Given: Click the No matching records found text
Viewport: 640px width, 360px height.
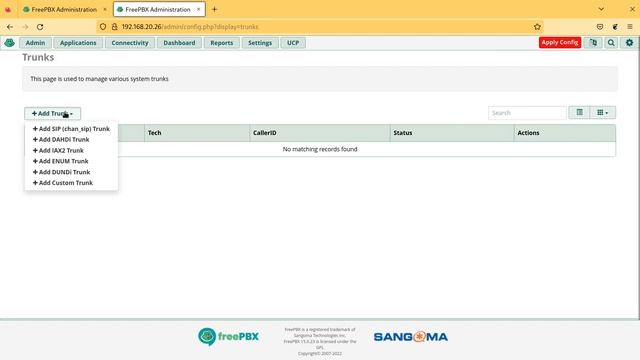Looking at the screenshot, I should tap(320, 149).
